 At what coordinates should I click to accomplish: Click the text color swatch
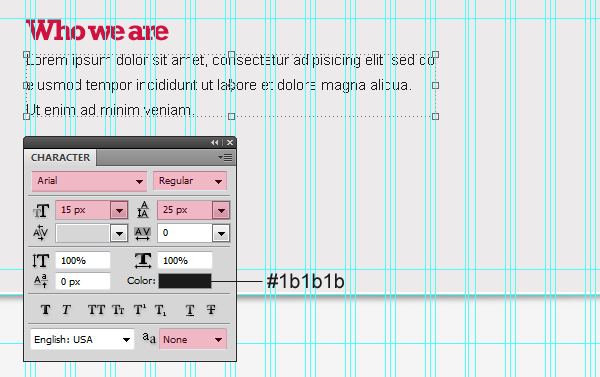coord(185,281)
